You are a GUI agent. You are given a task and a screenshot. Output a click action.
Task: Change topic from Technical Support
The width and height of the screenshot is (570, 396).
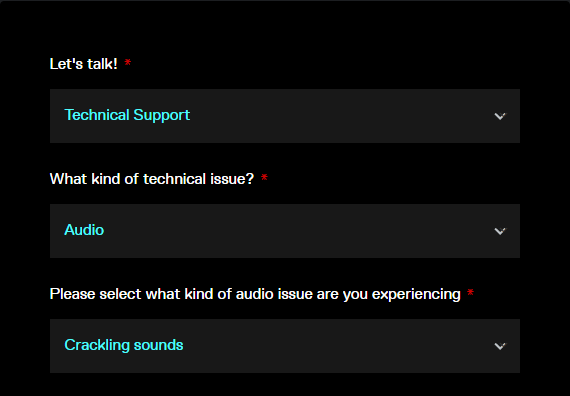click(x=285, y=116)
